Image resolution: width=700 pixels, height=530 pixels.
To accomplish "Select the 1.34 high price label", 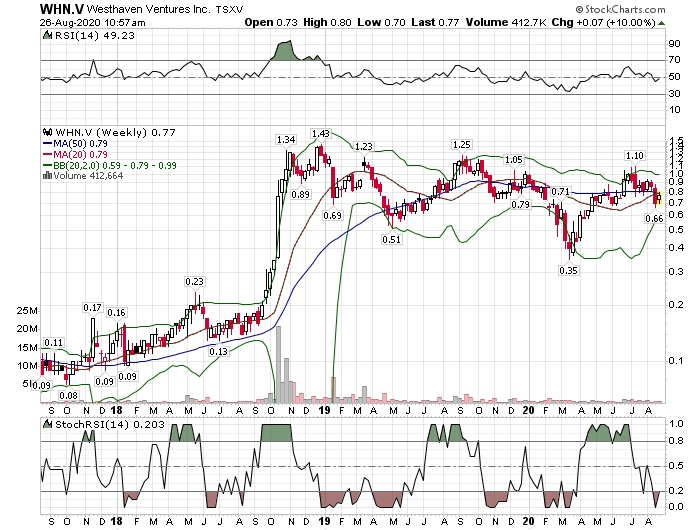I will point(287,140).
